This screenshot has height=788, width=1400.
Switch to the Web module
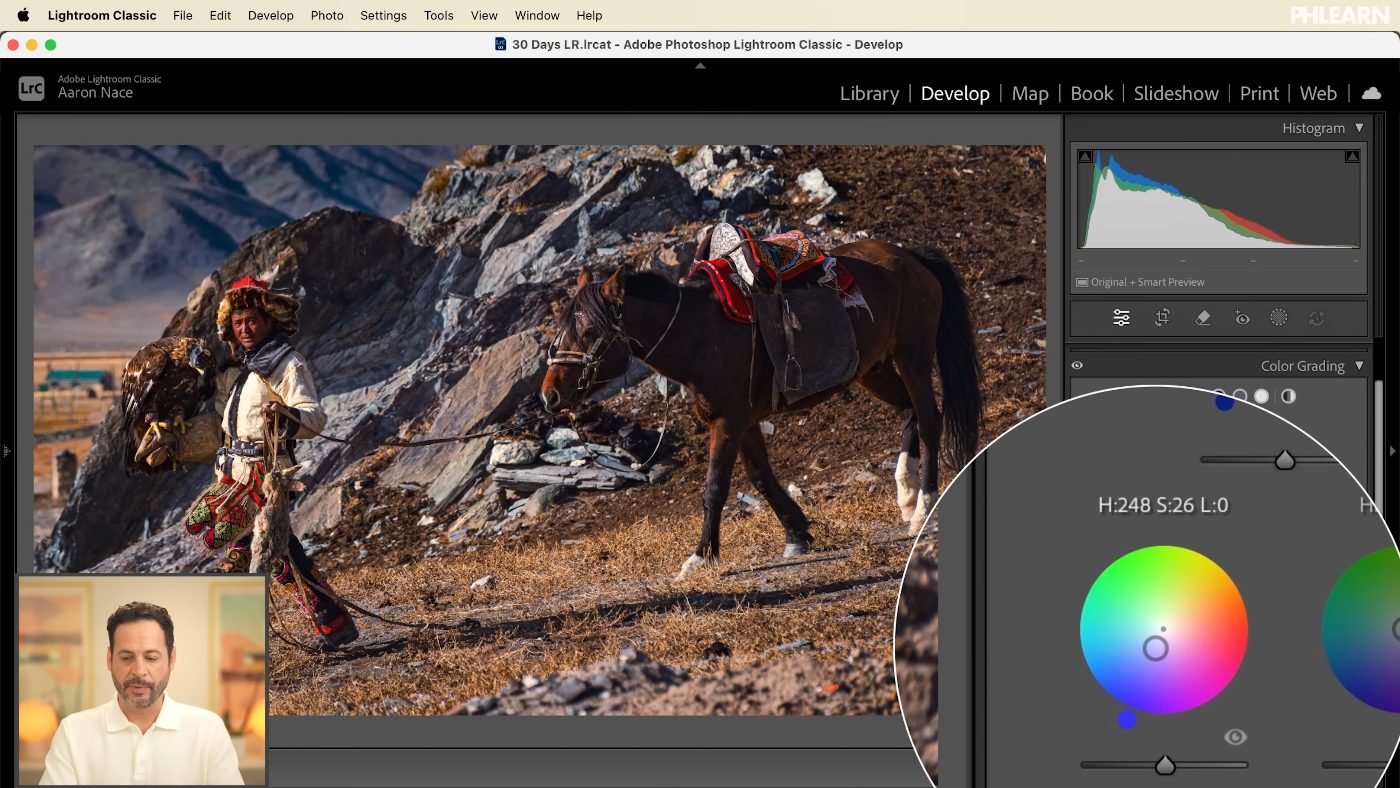coord(1318,93)
